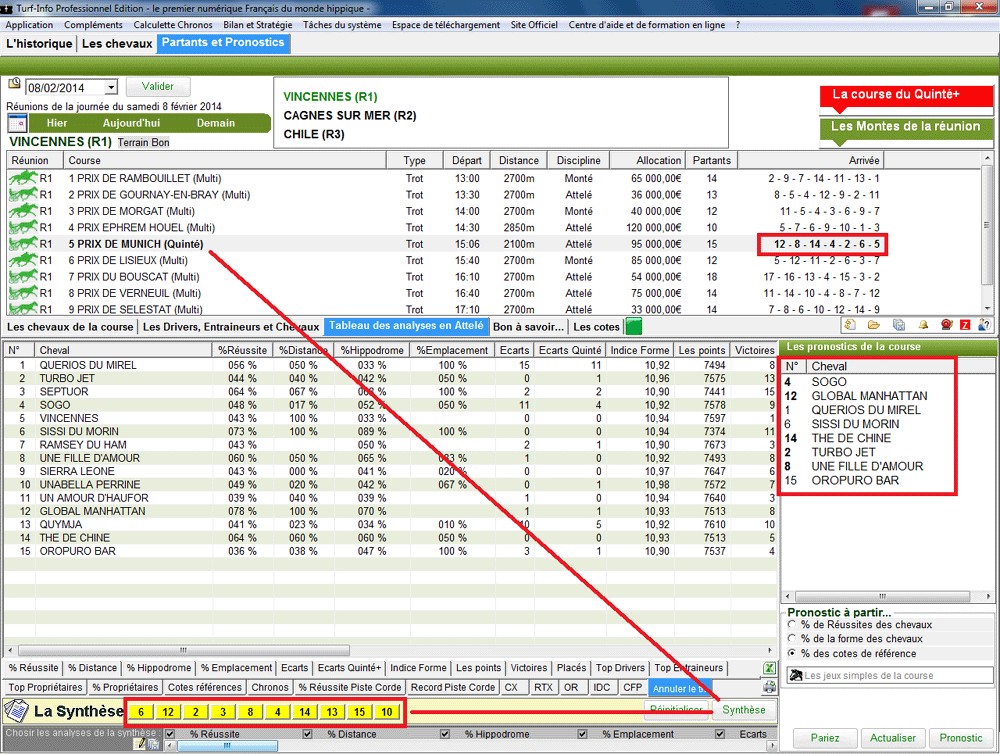Click the icon left of Les jeux simples field
Image resolution: width=1000 pixels, height=754 pixels.
click(795, 675)
